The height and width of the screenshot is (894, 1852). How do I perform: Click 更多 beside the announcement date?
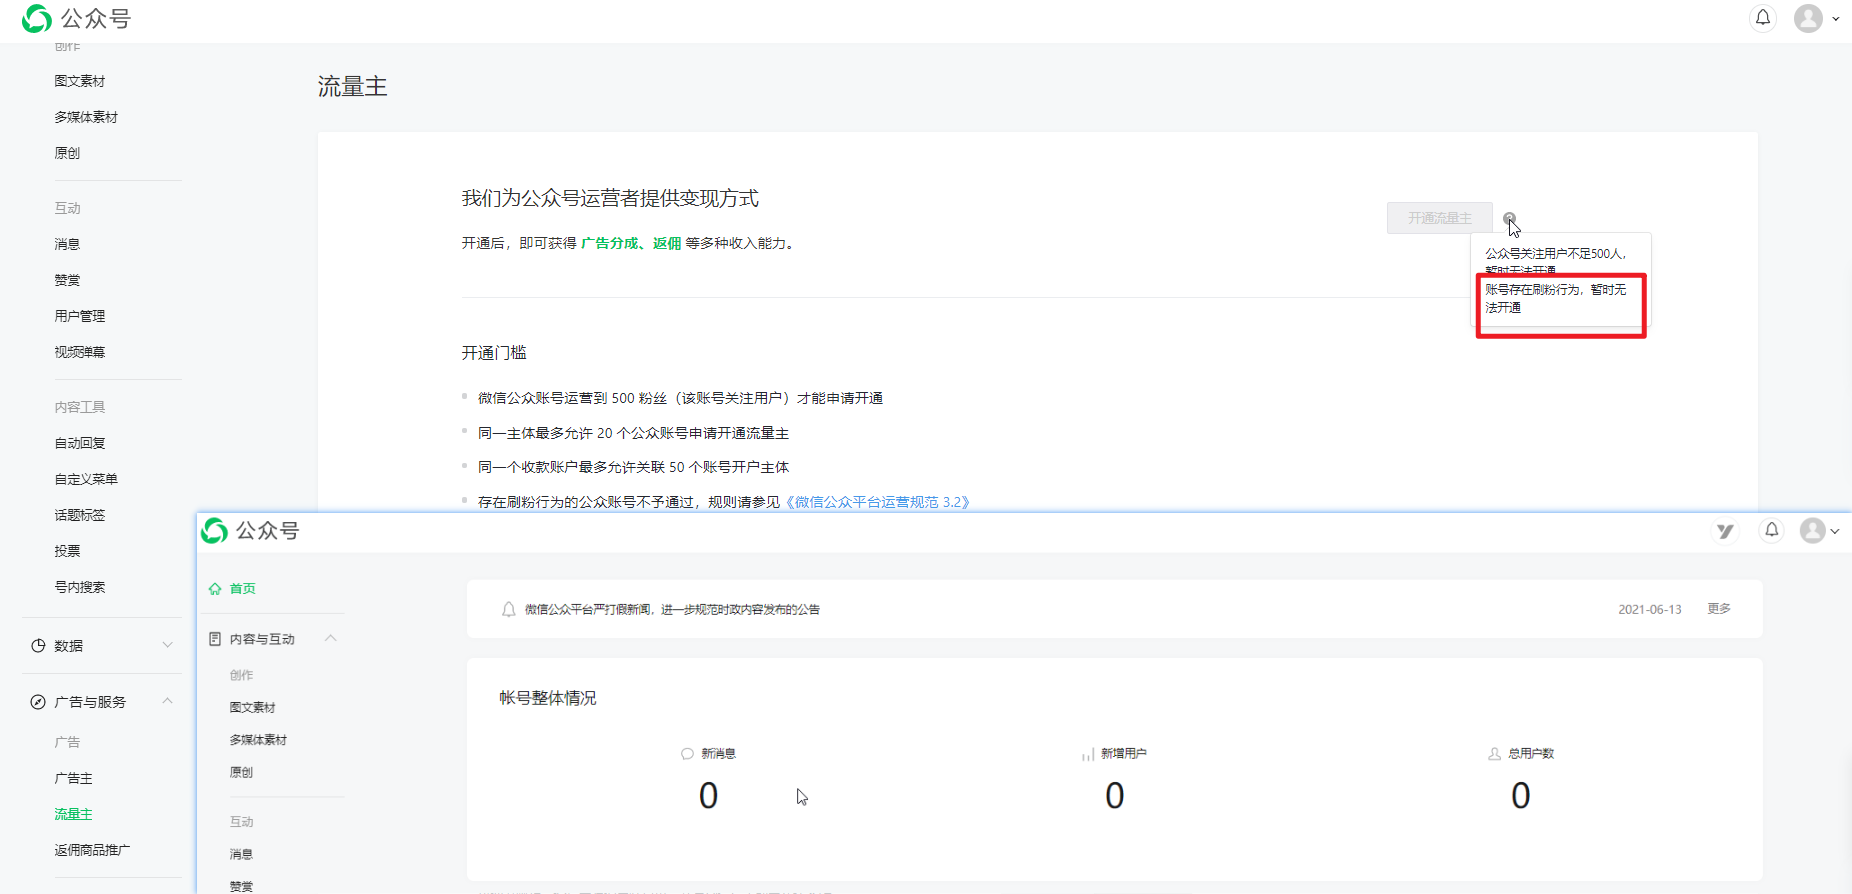coord(1719,608)
